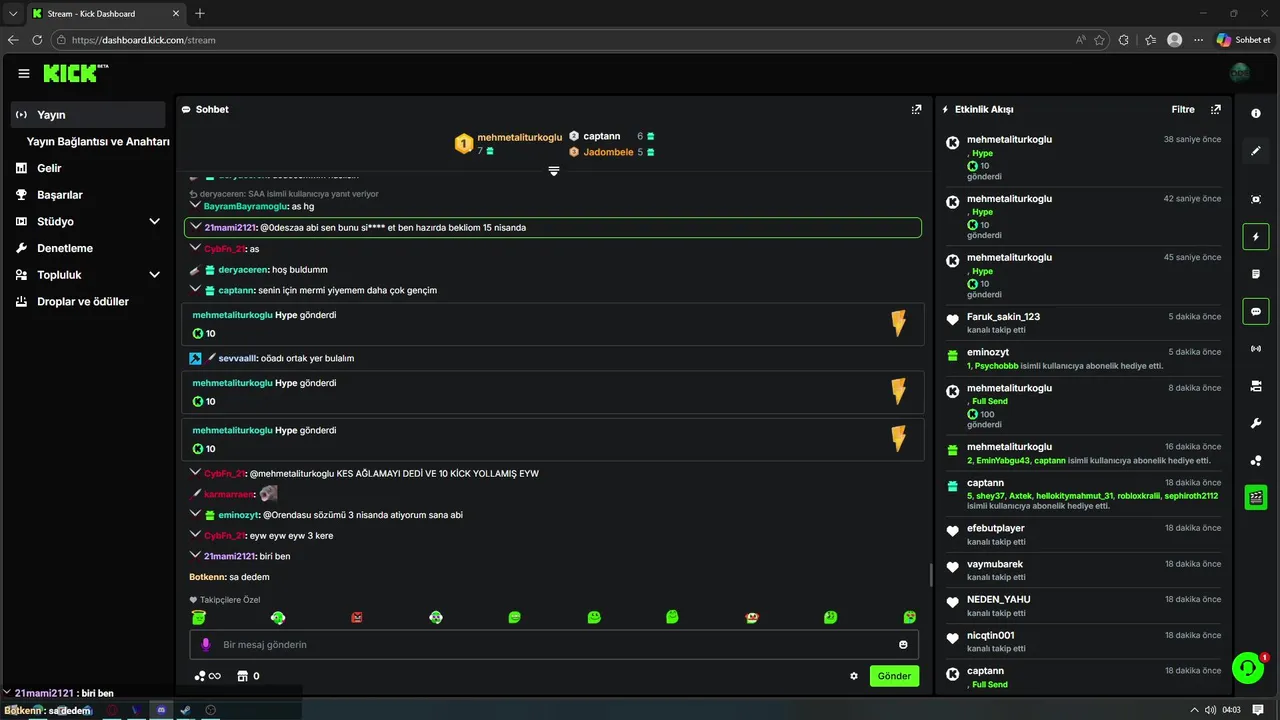Toggle the chat bubble panel icon
This screenshot has width=1280, height=720.
point(1256,311)
